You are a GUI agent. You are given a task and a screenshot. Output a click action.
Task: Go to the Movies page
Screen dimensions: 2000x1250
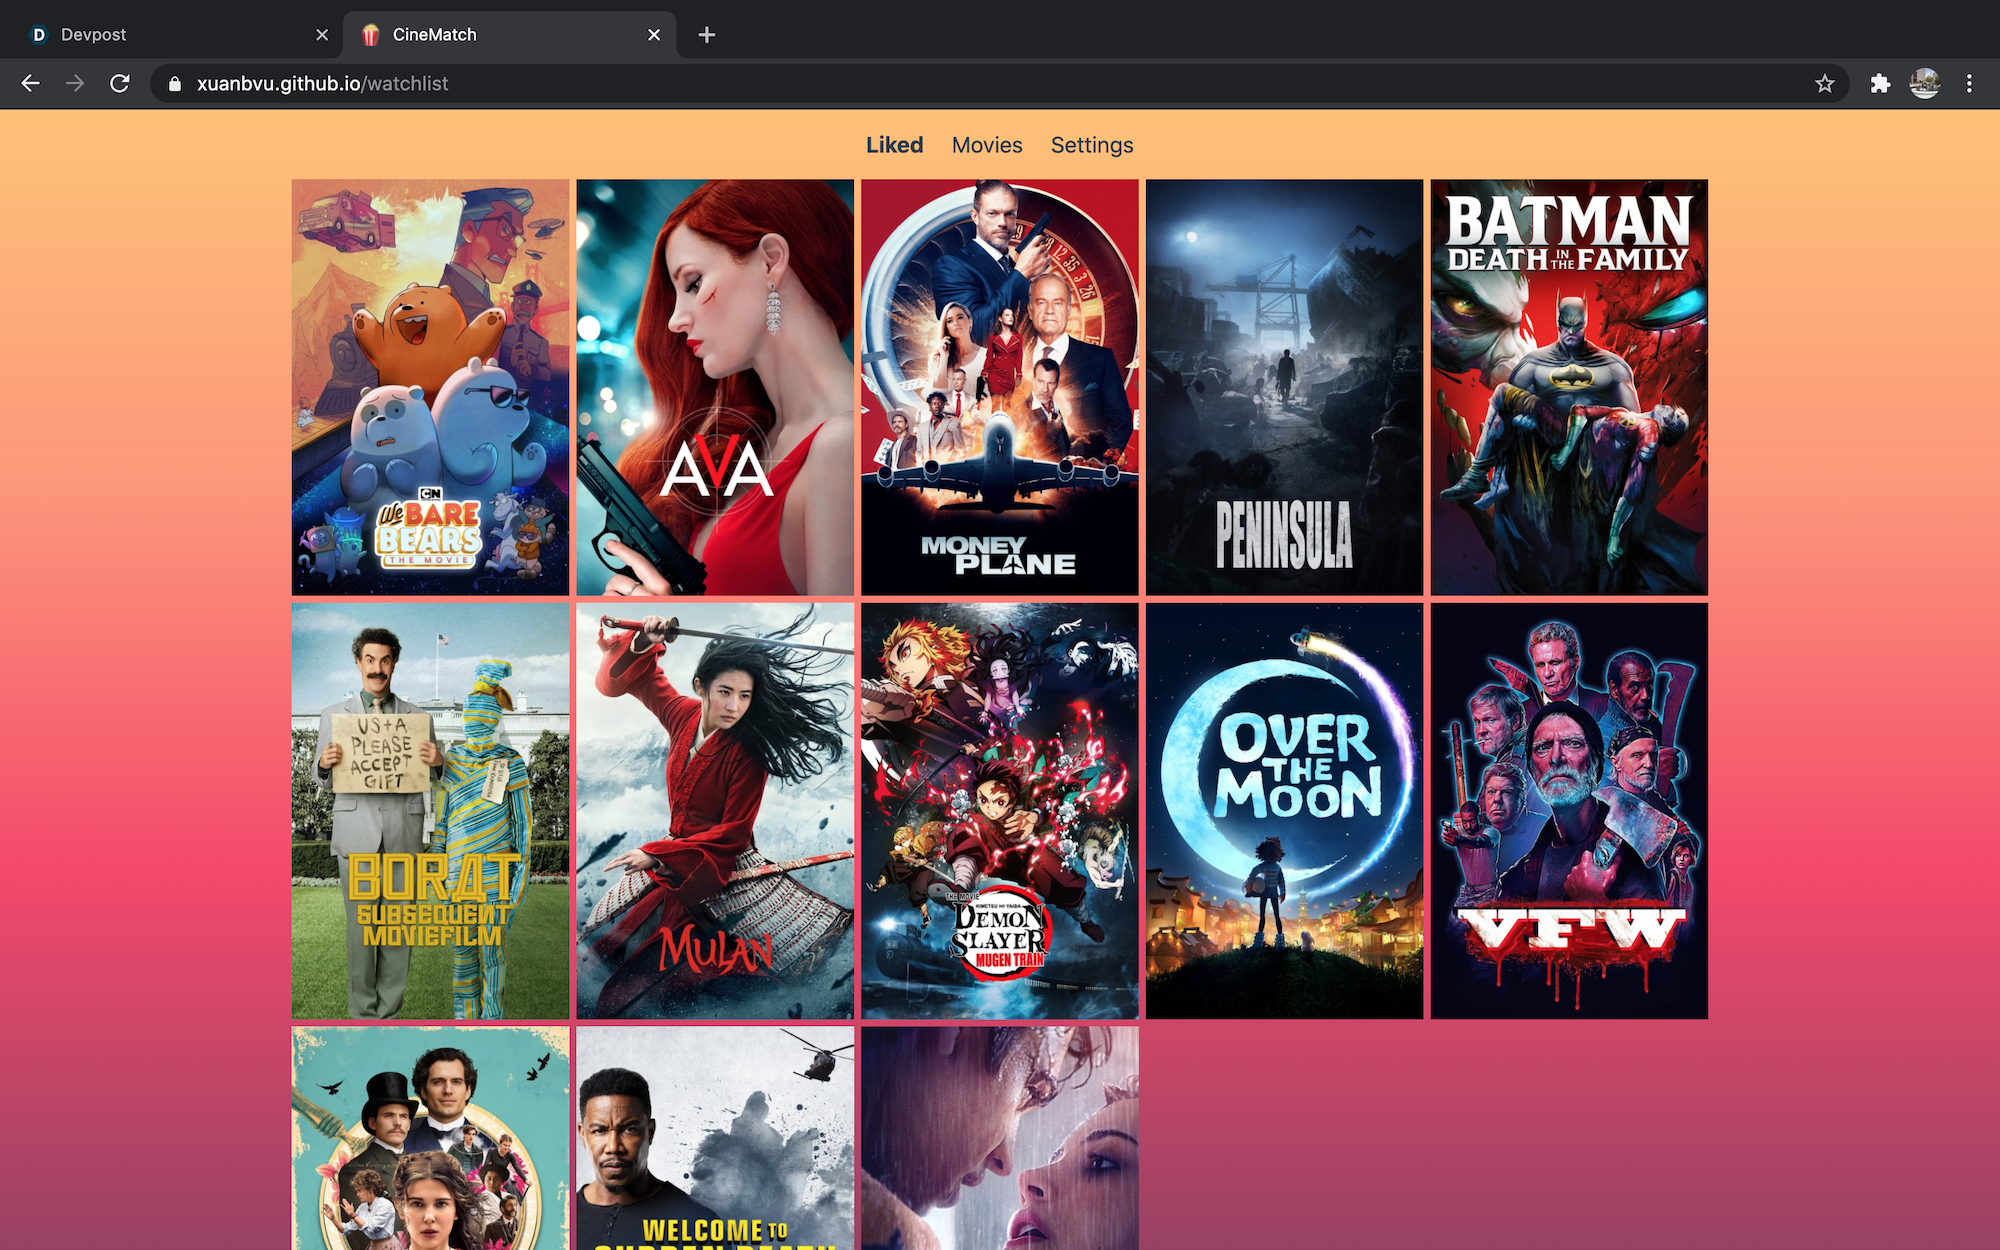987,145
